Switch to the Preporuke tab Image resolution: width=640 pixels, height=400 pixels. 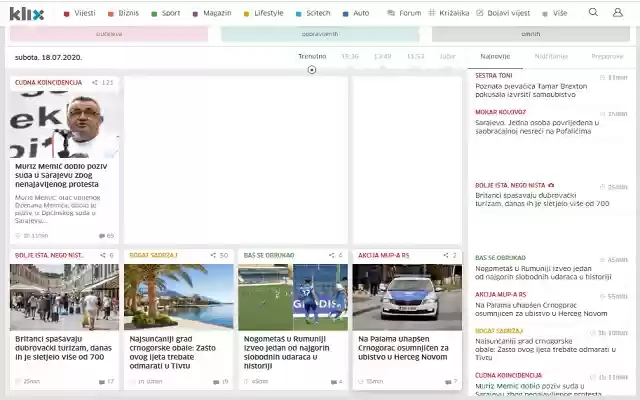tap(607, 56)
